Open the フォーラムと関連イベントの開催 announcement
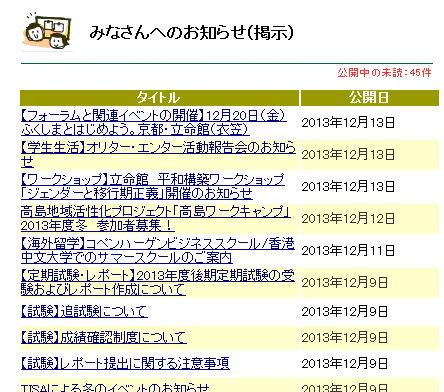This screenshot has width=444, height=392. pos(154,122)
